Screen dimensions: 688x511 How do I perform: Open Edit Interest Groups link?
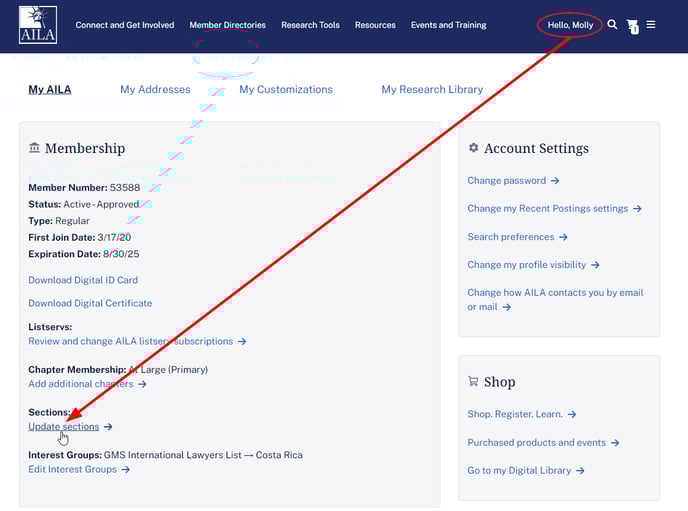[x=73, y=469]
